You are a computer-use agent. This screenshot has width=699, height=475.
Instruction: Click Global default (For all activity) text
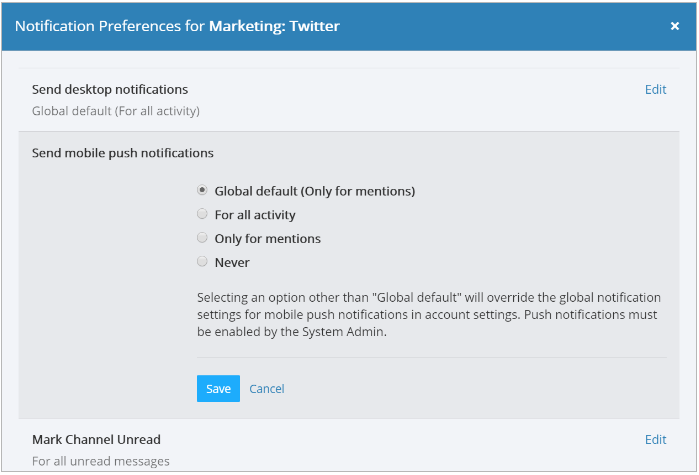point(115,111)
